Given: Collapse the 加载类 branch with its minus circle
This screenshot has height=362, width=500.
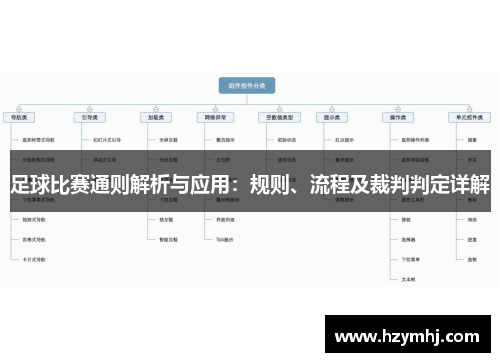Looking at the screenshot, I should click(x=156, y=109).
